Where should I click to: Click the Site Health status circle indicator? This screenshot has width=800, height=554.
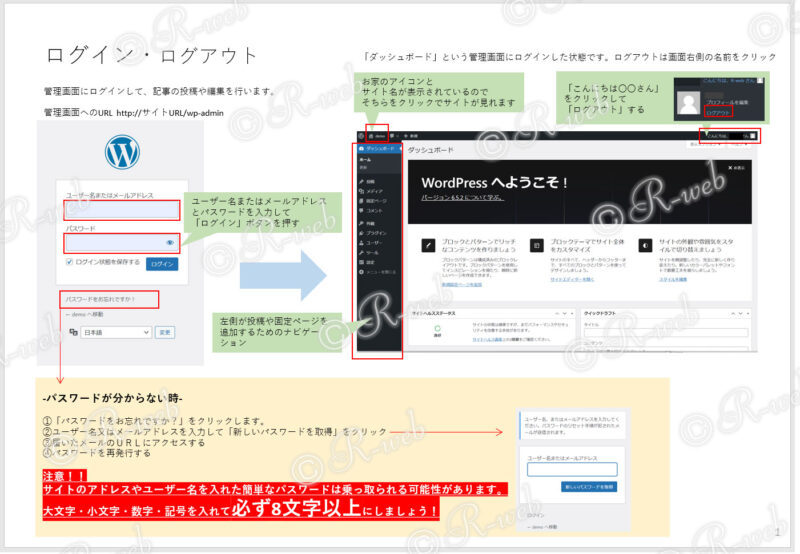click(x=437, y=329)
